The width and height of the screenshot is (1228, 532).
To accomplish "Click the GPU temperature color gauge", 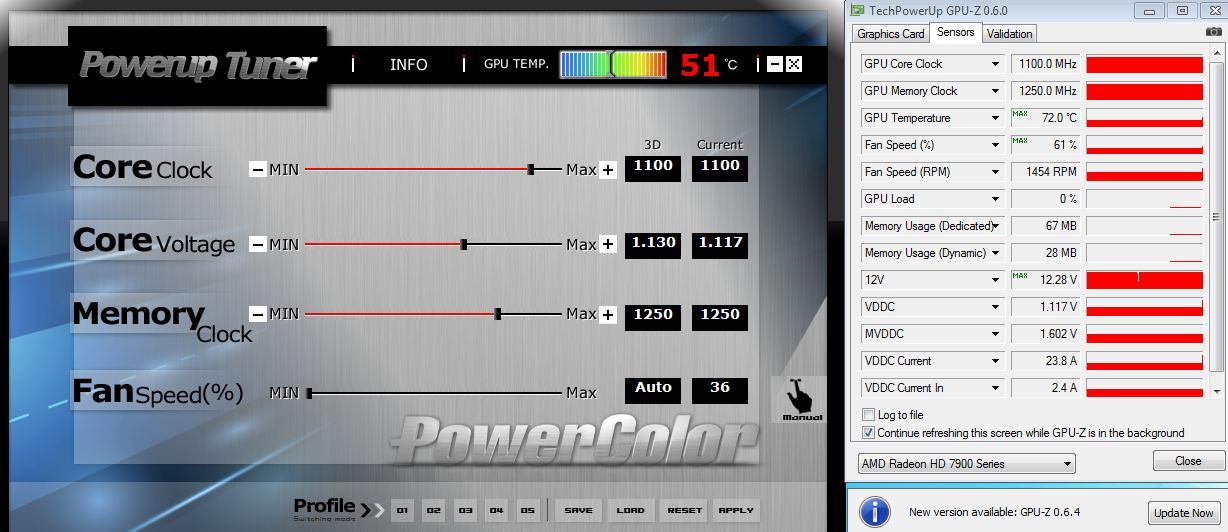I will pyautogui.click(x=613, y=64).
